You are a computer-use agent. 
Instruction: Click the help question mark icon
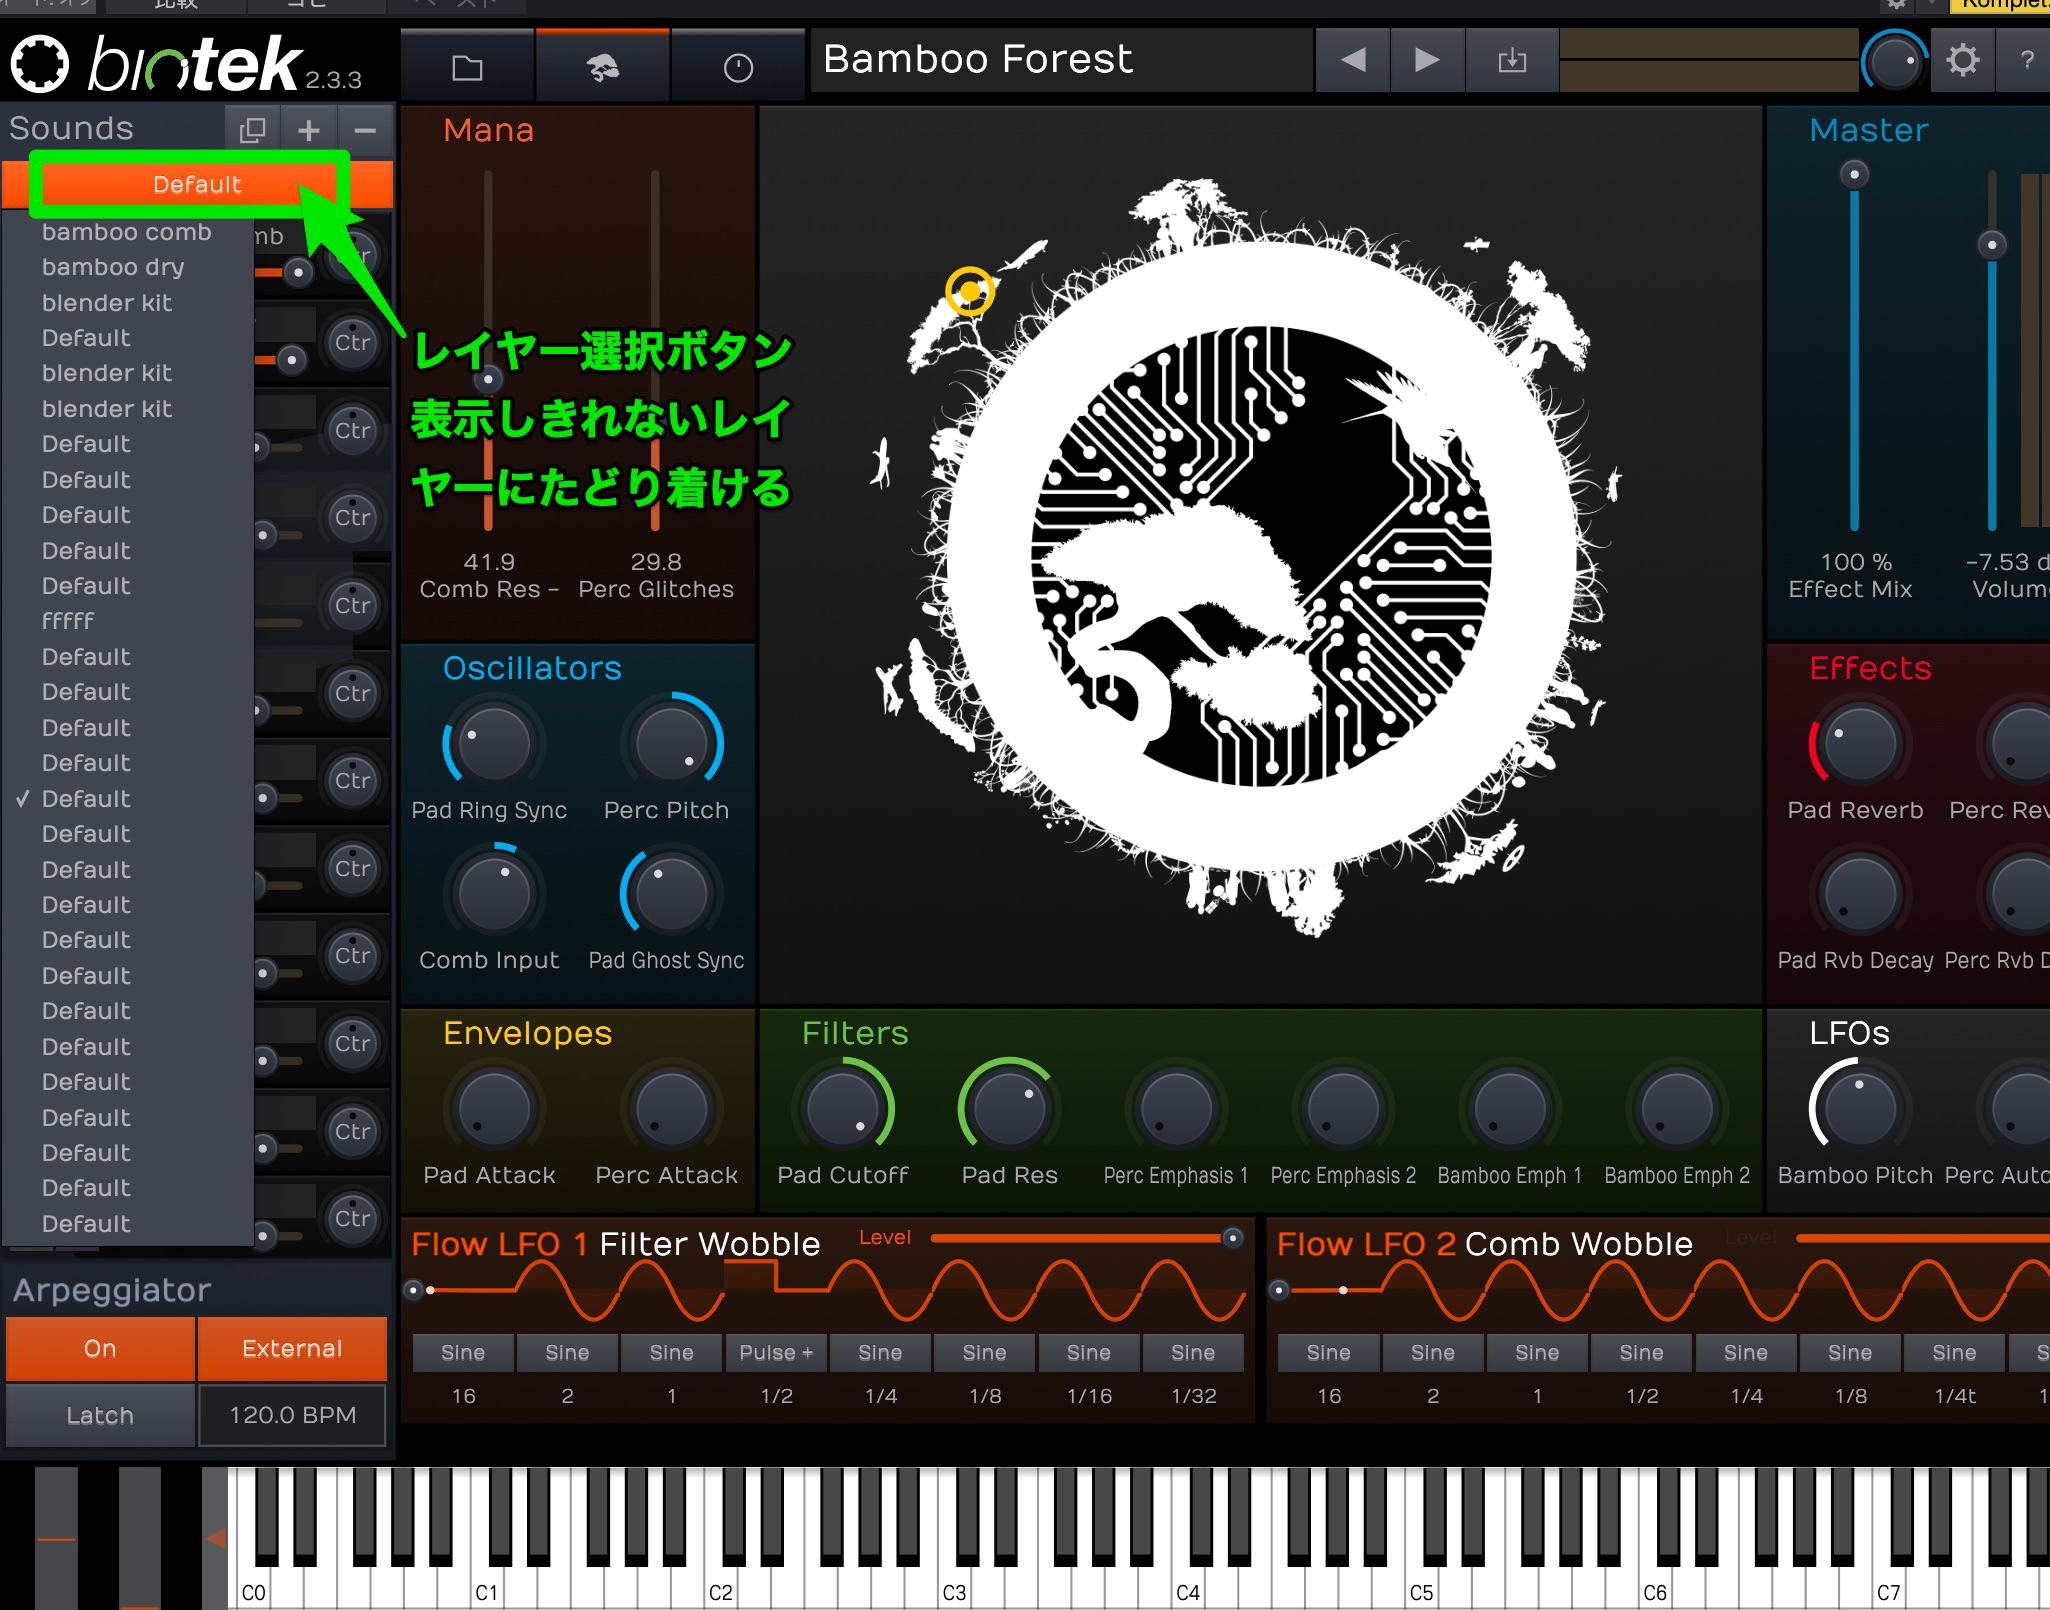tap(2026, 61)
